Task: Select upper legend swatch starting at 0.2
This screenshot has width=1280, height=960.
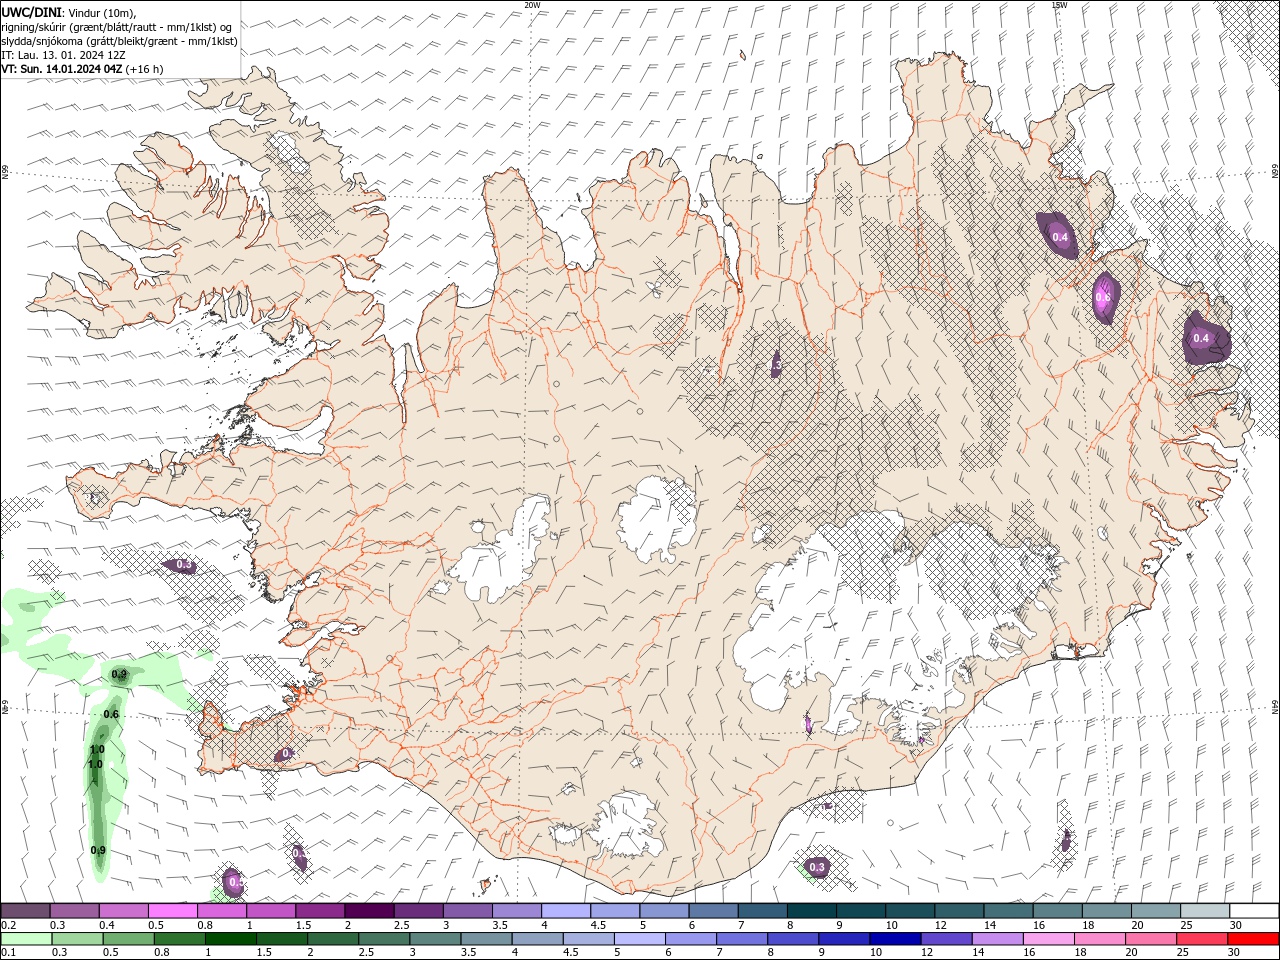Action: point(25,911)
